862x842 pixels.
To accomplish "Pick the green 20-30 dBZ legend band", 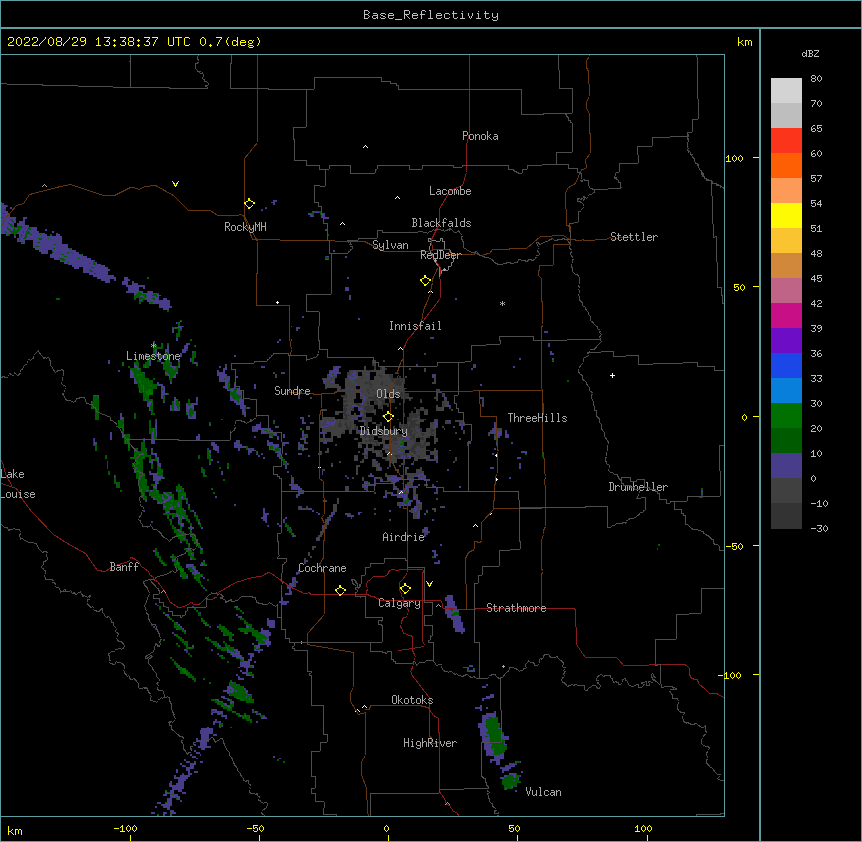I will (786, 416).
